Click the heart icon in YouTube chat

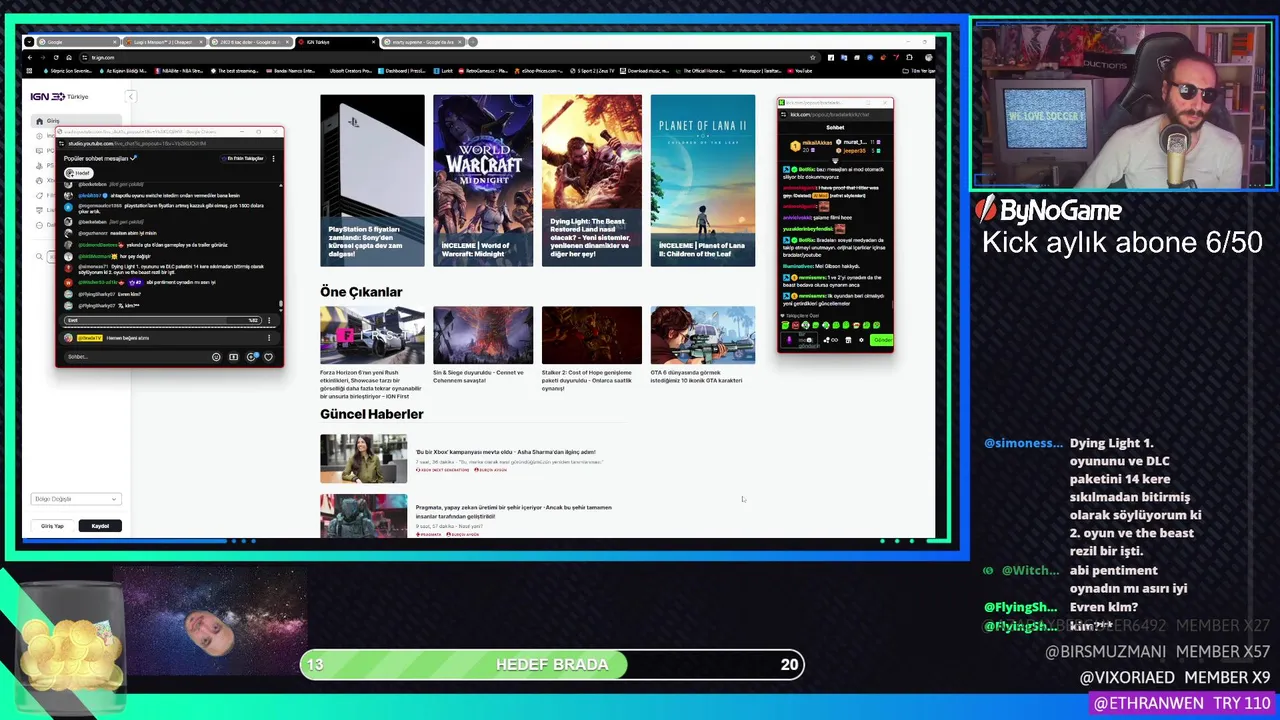268,357
